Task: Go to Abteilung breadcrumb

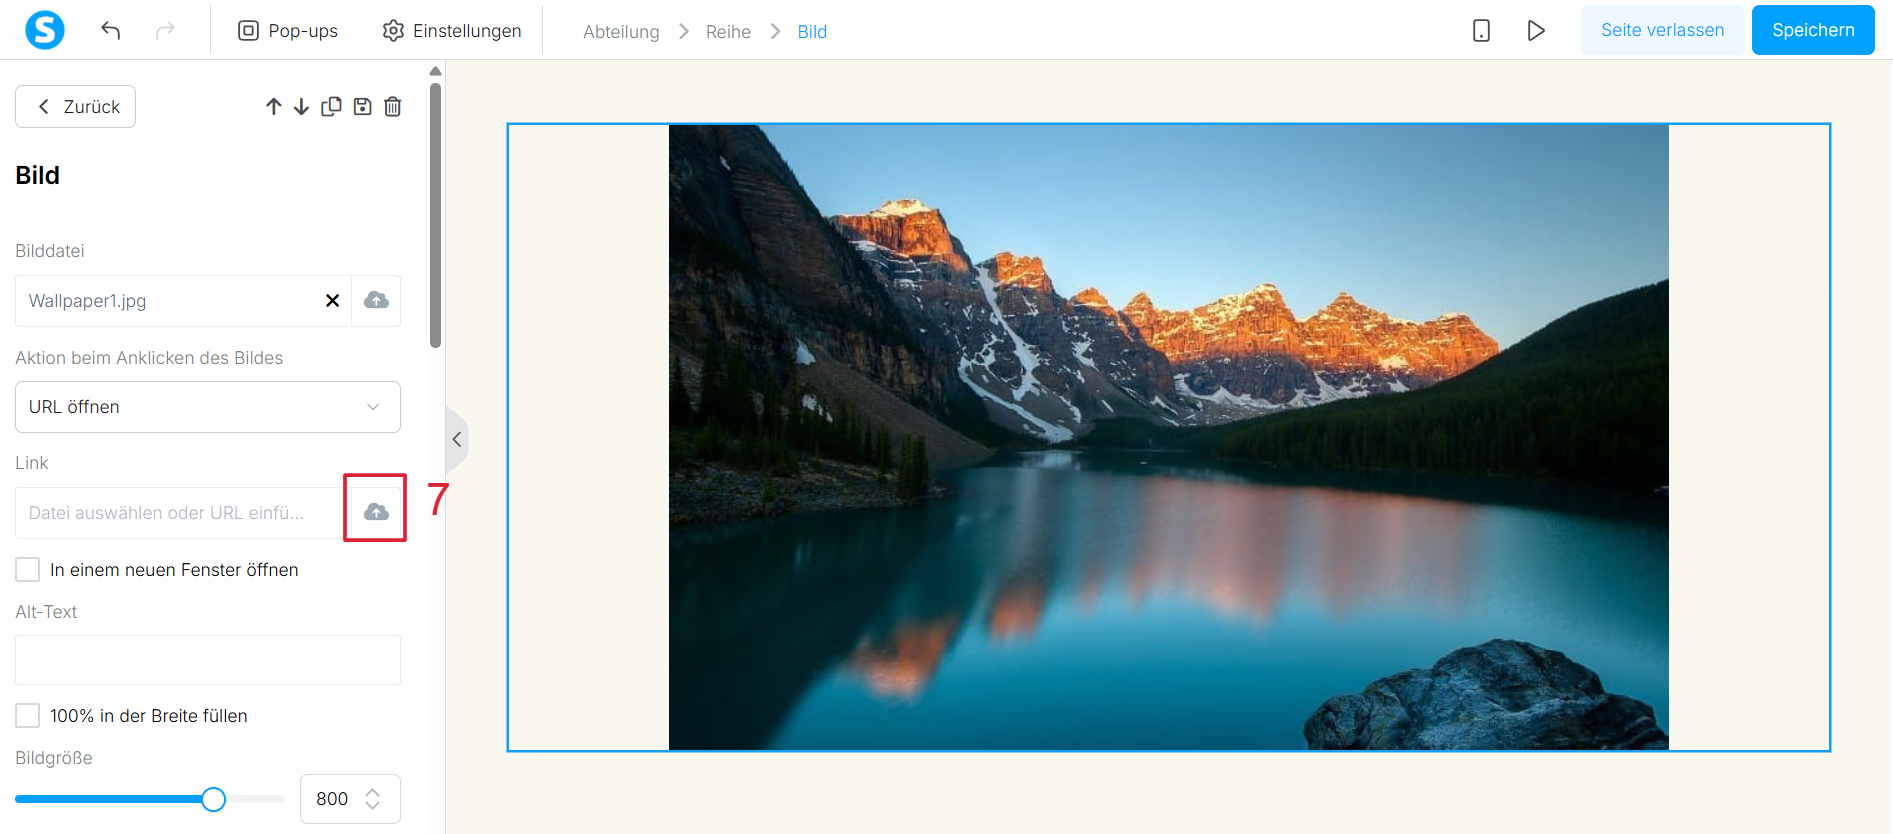Action: [x=621, y=32]
